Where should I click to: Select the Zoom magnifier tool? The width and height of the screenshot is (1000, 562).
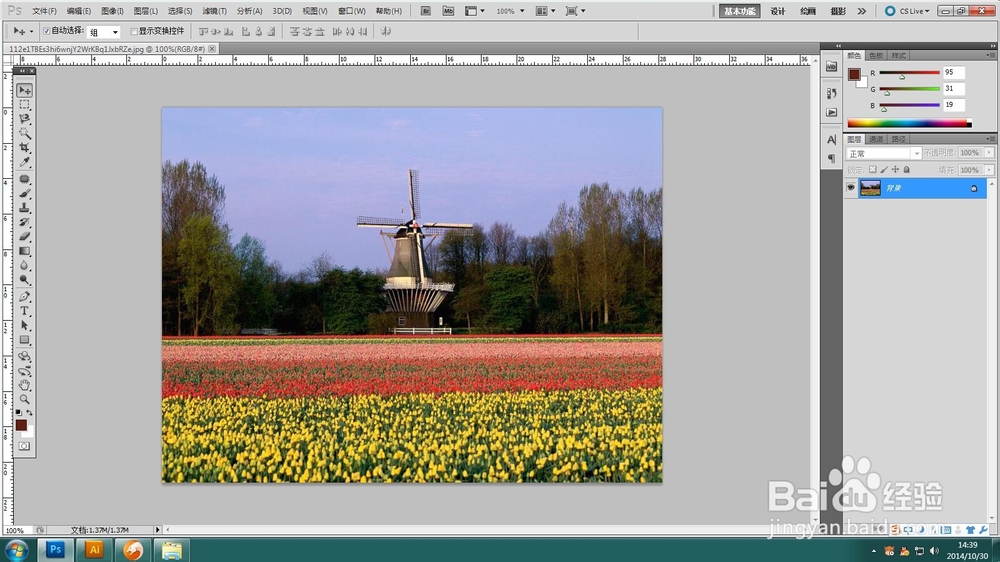pos(24,399)
